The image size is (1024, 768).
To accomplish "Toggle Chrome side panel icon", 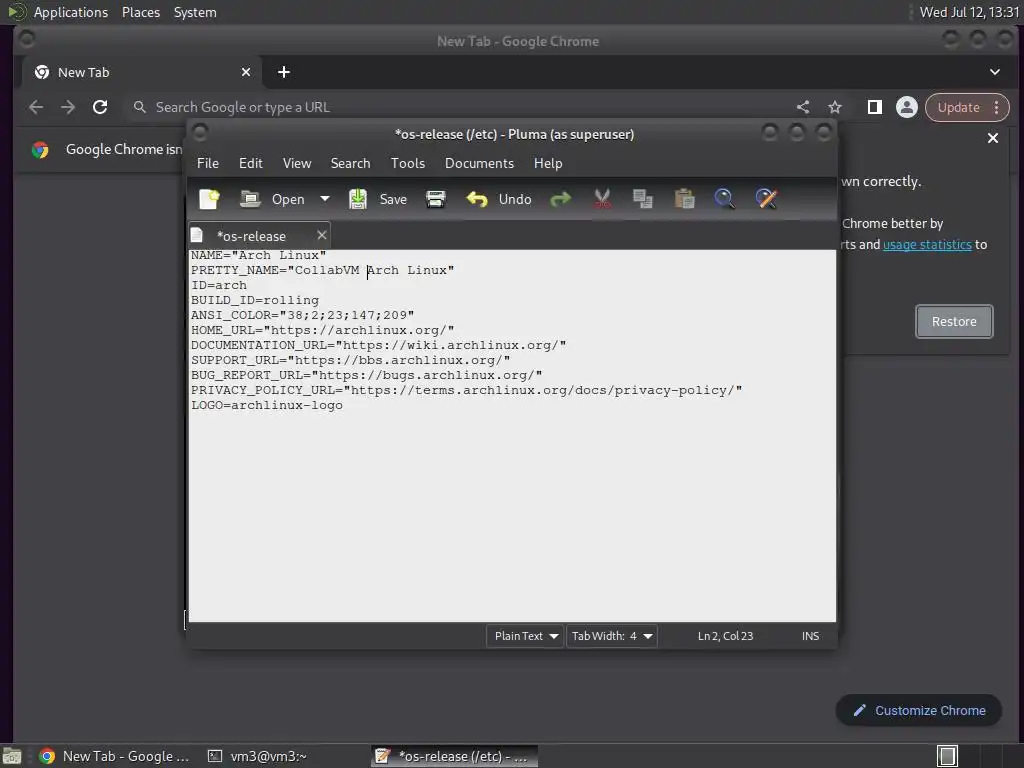I will pos(874,107).
